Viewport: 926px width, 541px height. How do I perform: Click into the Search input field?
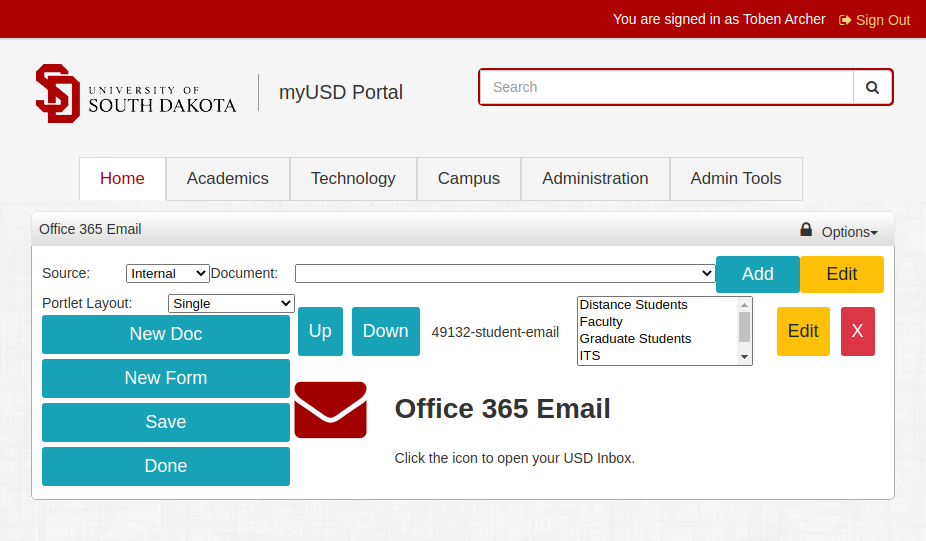point(666,88)
